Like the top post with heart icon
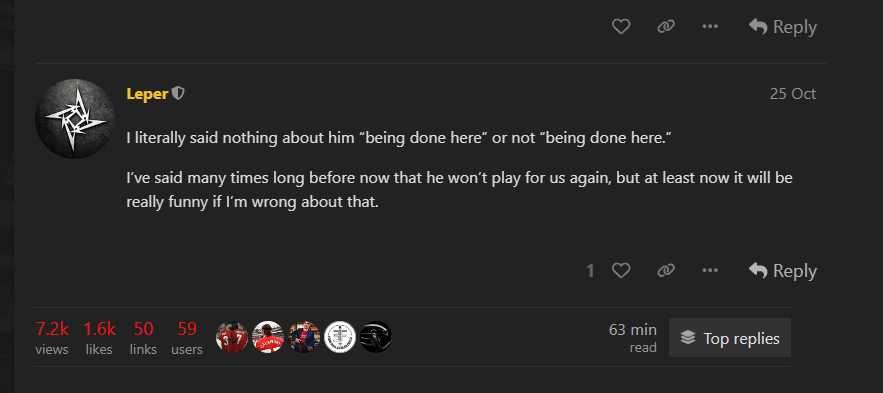The width and height of the screenshot is (883, 393). point(621,26)
